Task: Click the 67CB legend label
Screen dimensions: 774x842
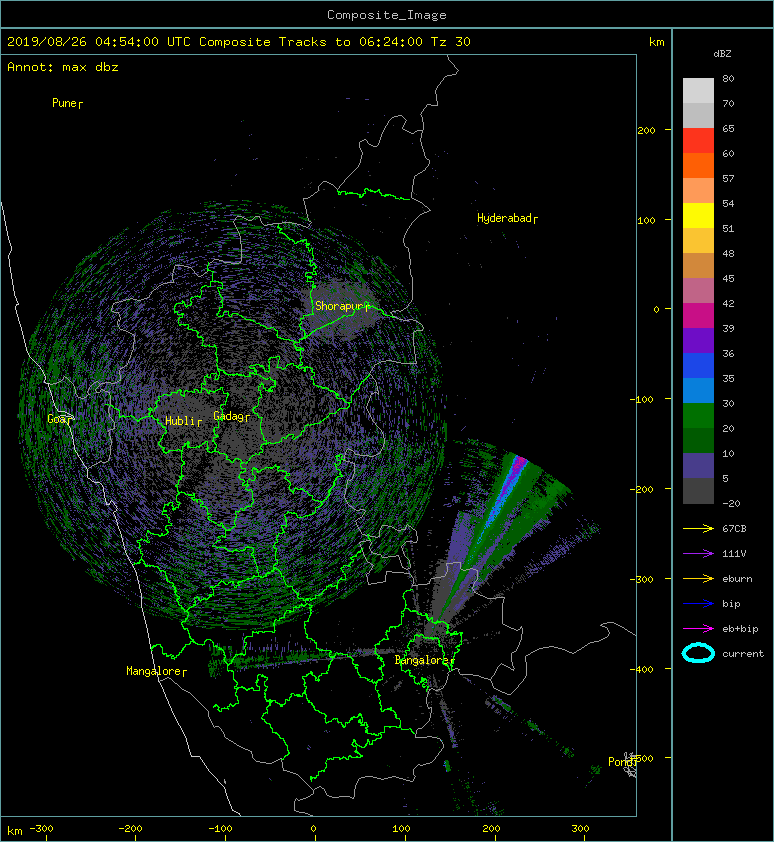Action: [x=734, y=529]
